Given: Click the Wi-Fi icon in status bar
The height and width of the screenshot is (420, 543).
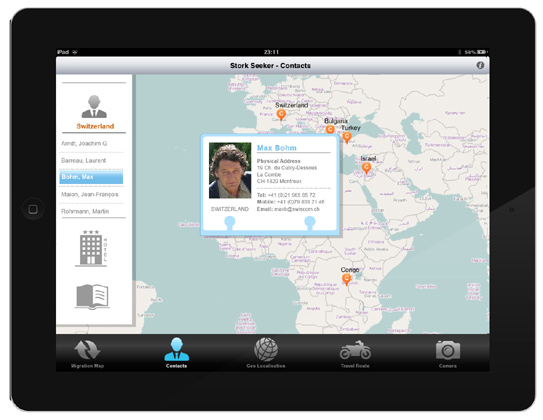Looking at the screenshot, I should click(75, 52).
